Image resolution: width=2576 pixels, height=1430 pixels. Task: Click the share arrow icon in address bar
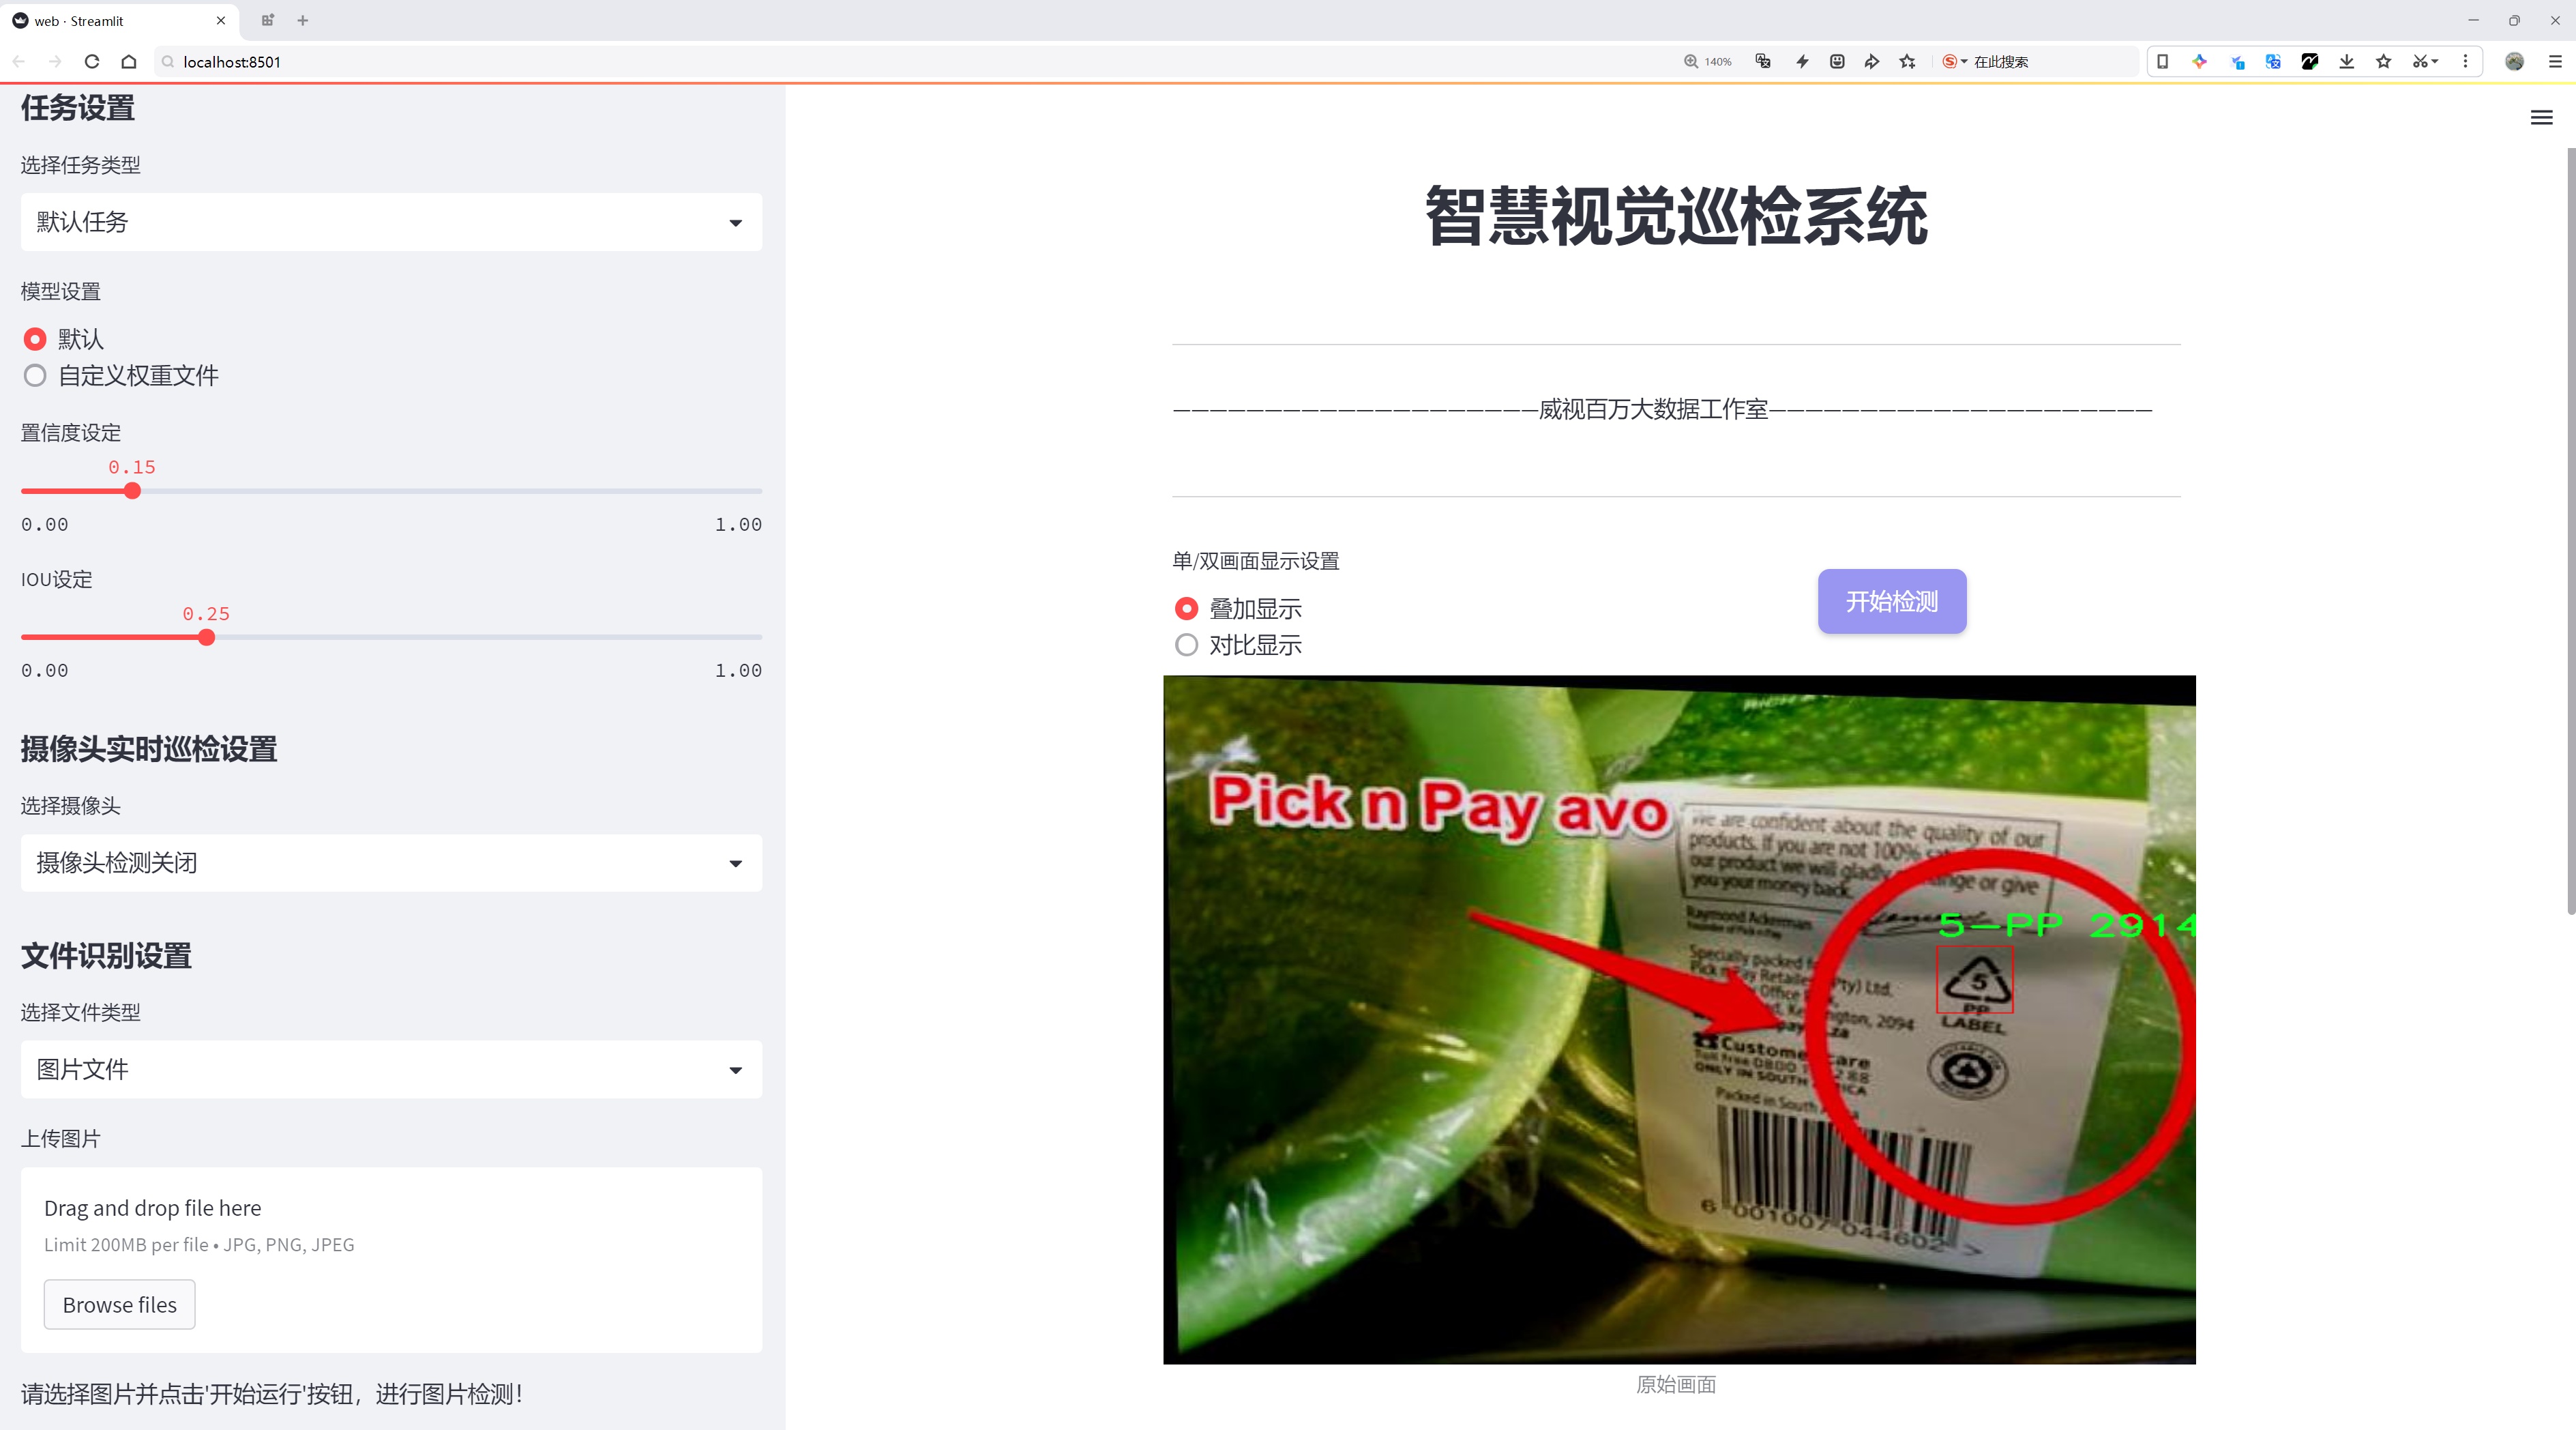(x=1872, y=61)
